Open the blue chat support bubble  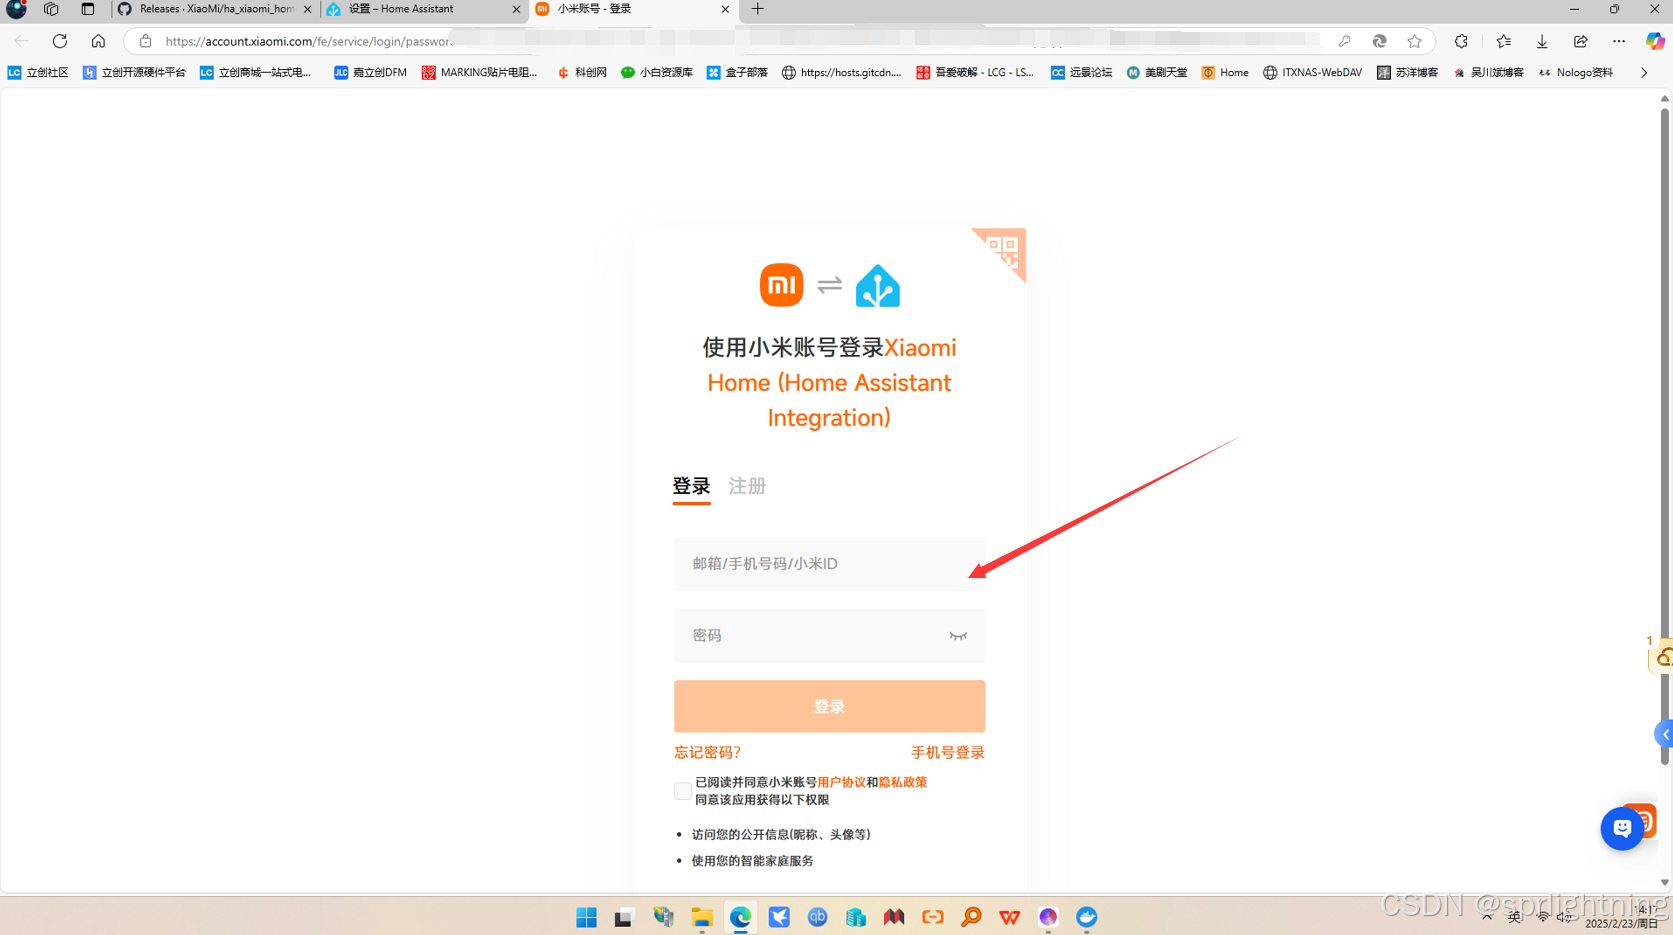point(1622,828)
